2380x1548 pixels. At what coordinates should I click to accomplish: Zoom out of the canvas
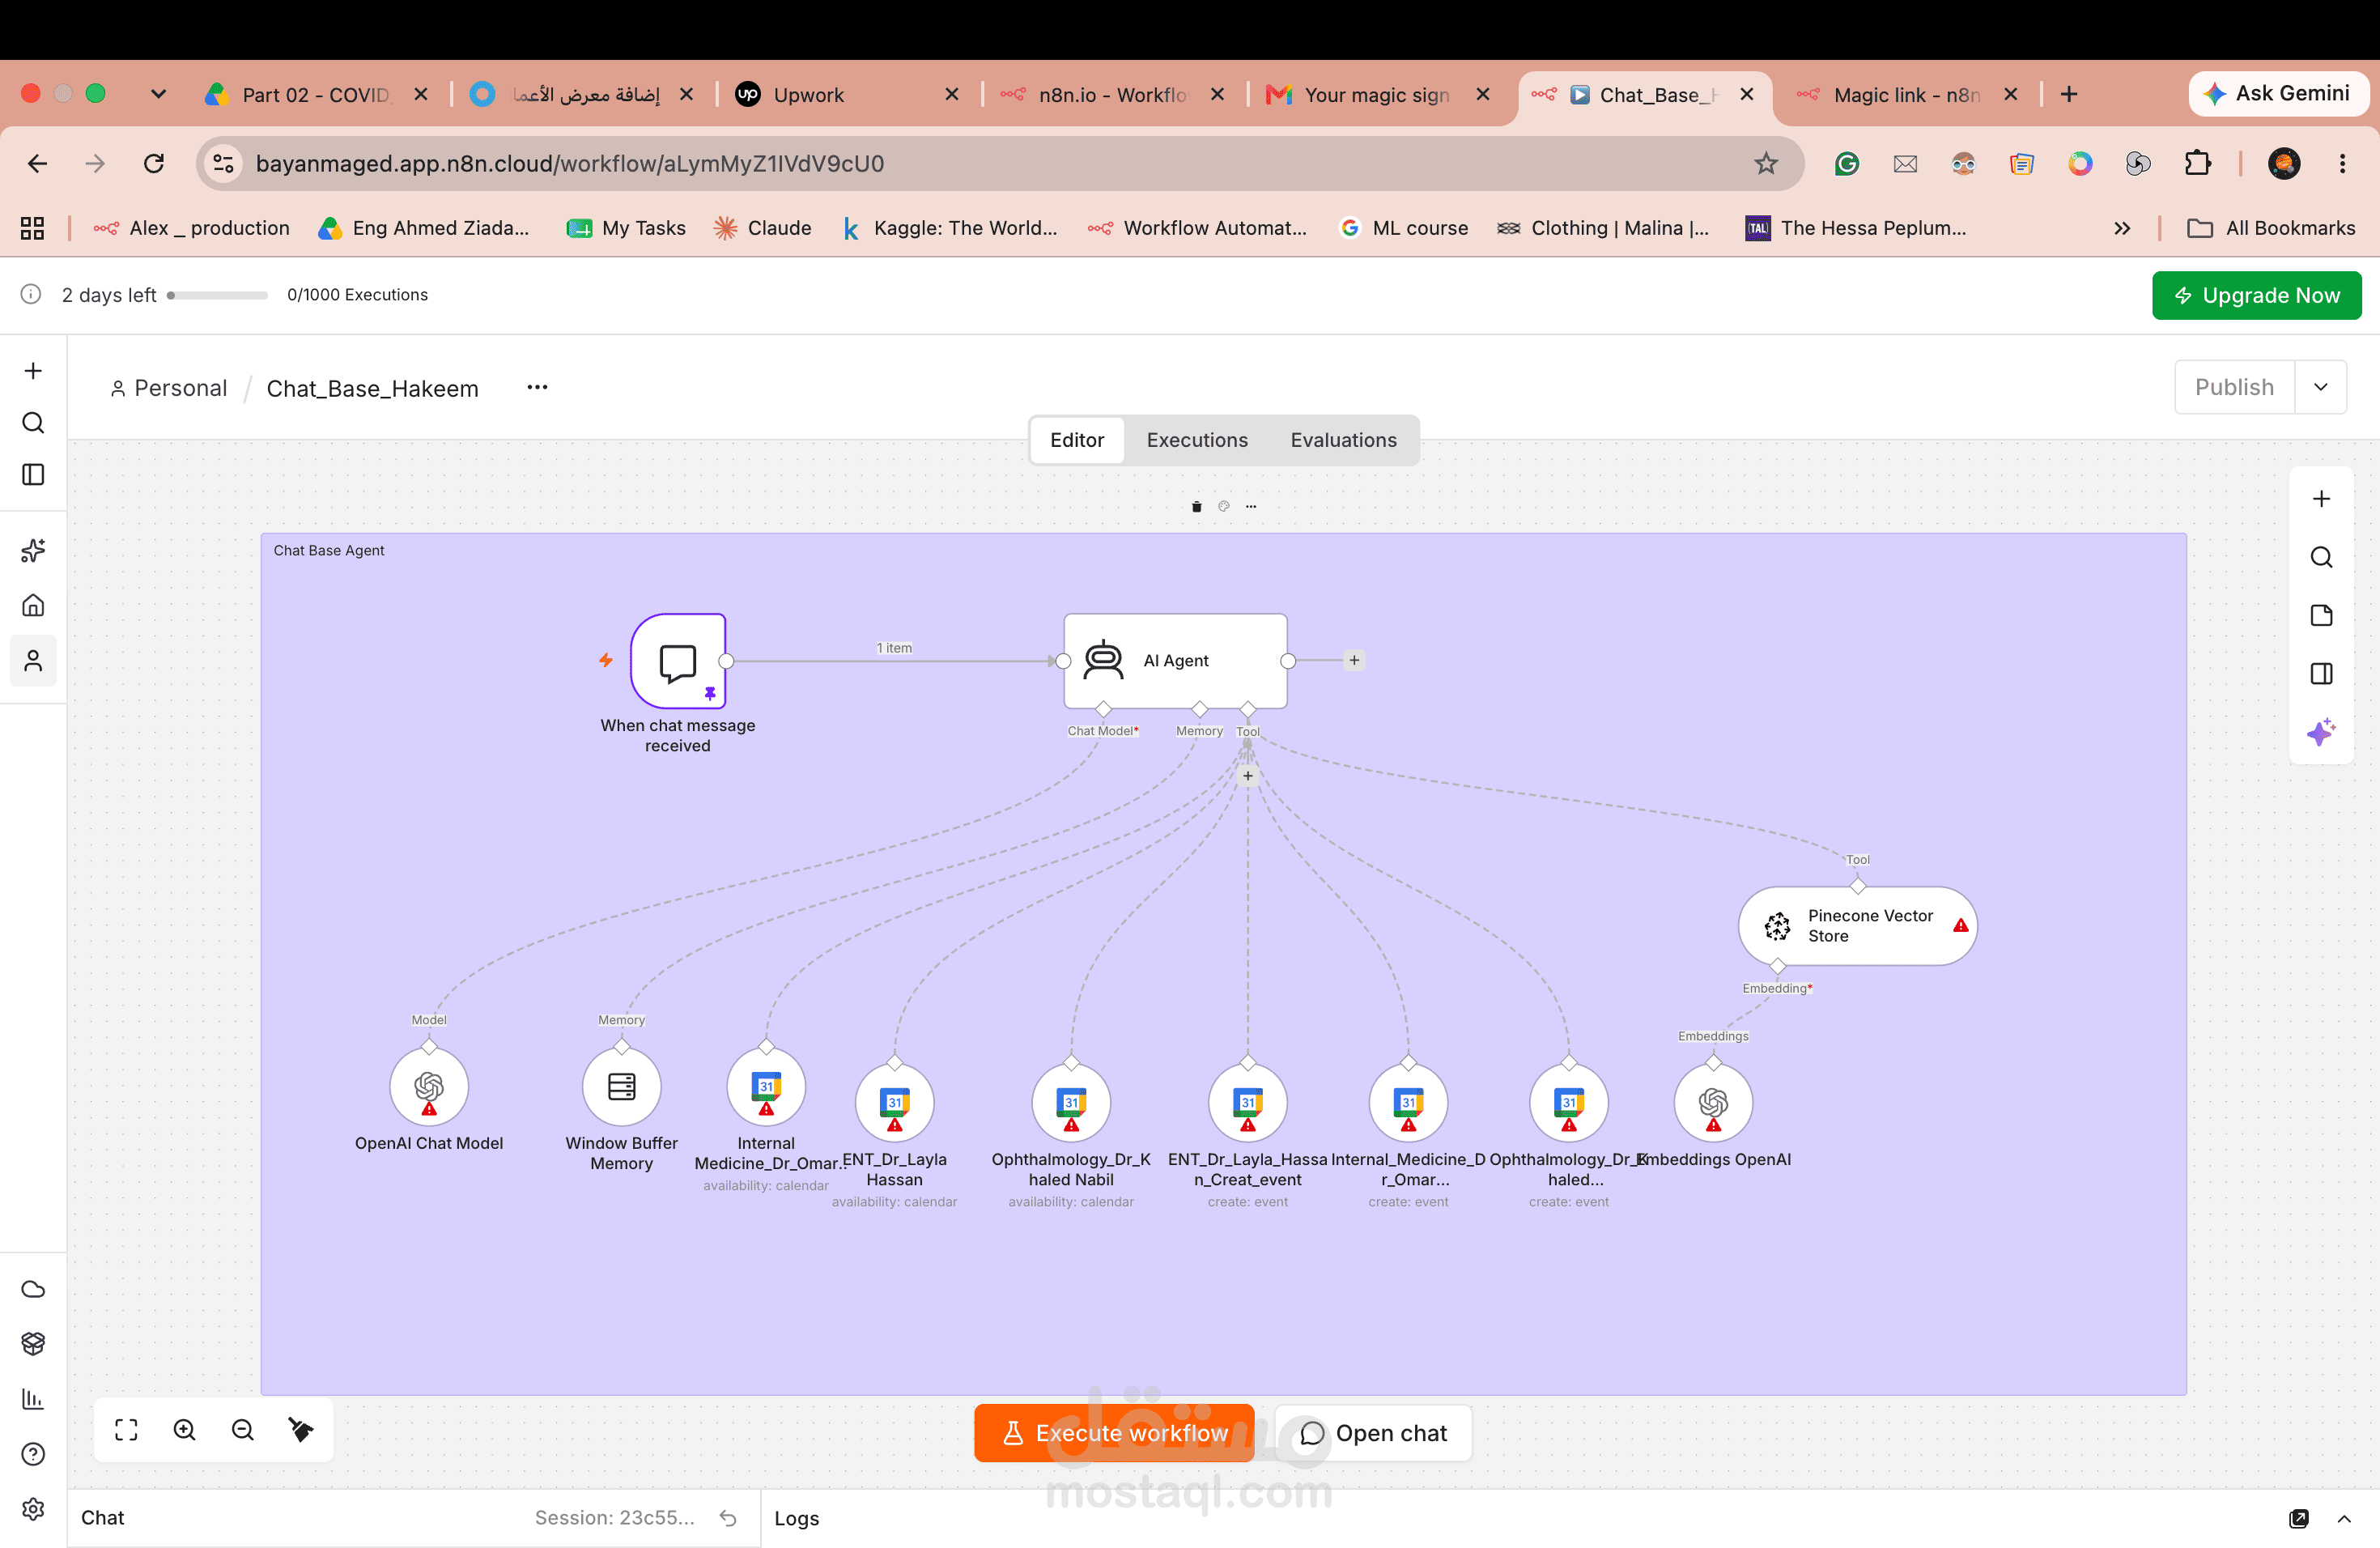(x=243, y=1430)
